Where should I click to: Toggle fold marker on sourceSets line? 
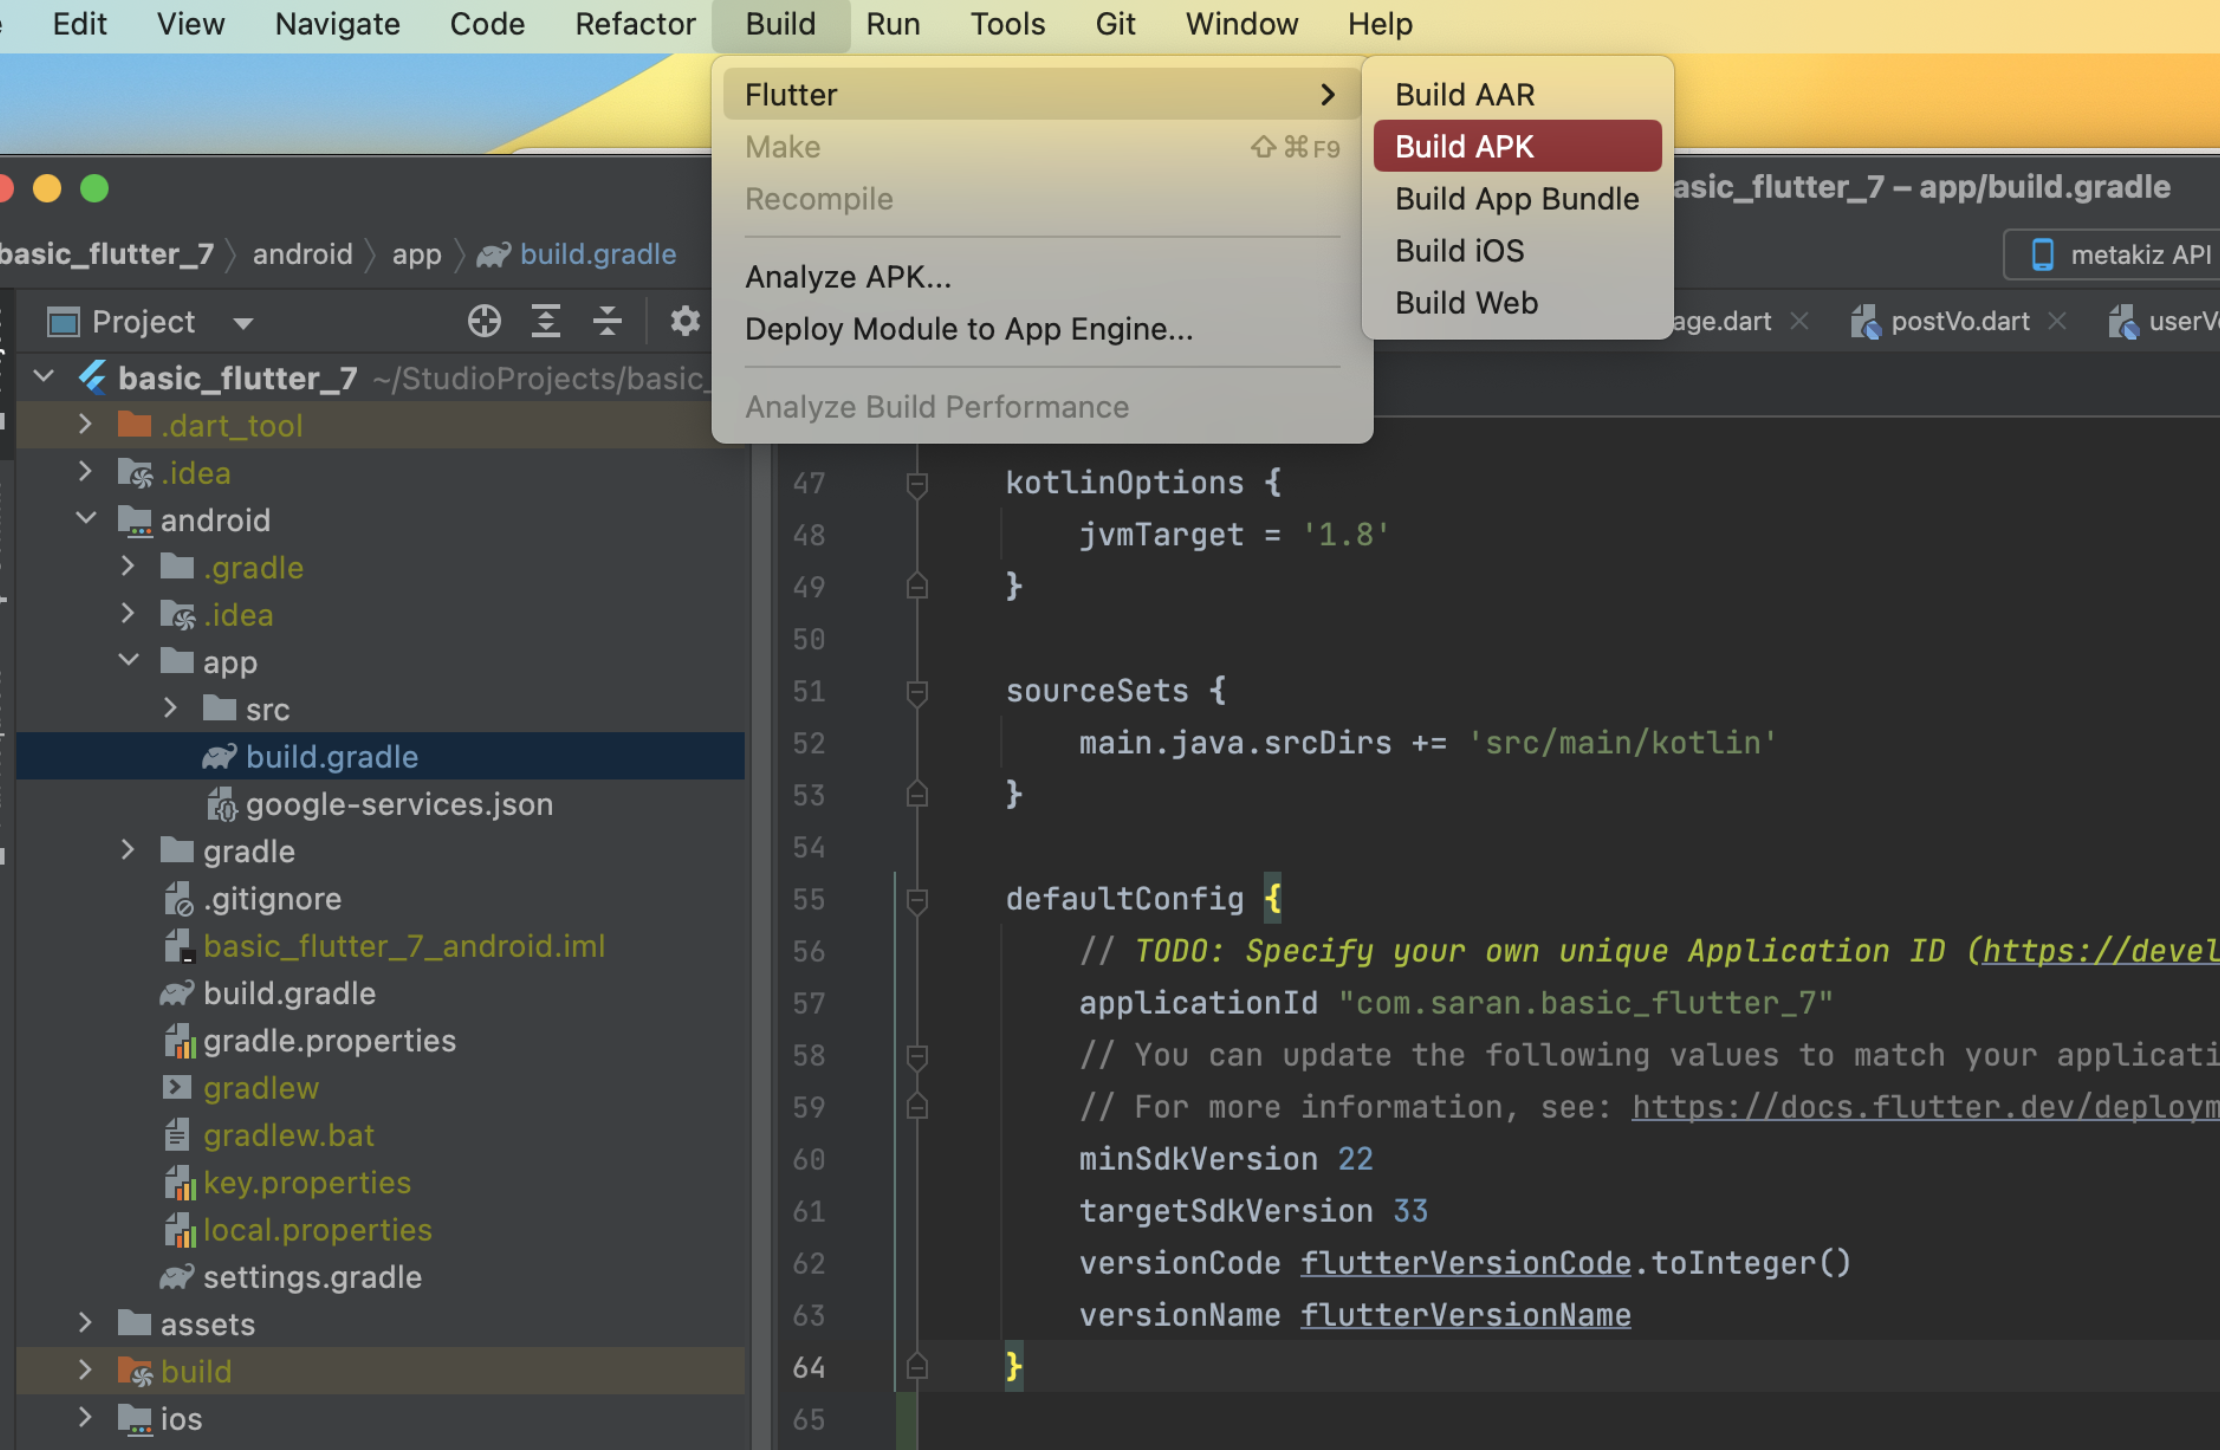pyautogui.click(x=916, y=692)
